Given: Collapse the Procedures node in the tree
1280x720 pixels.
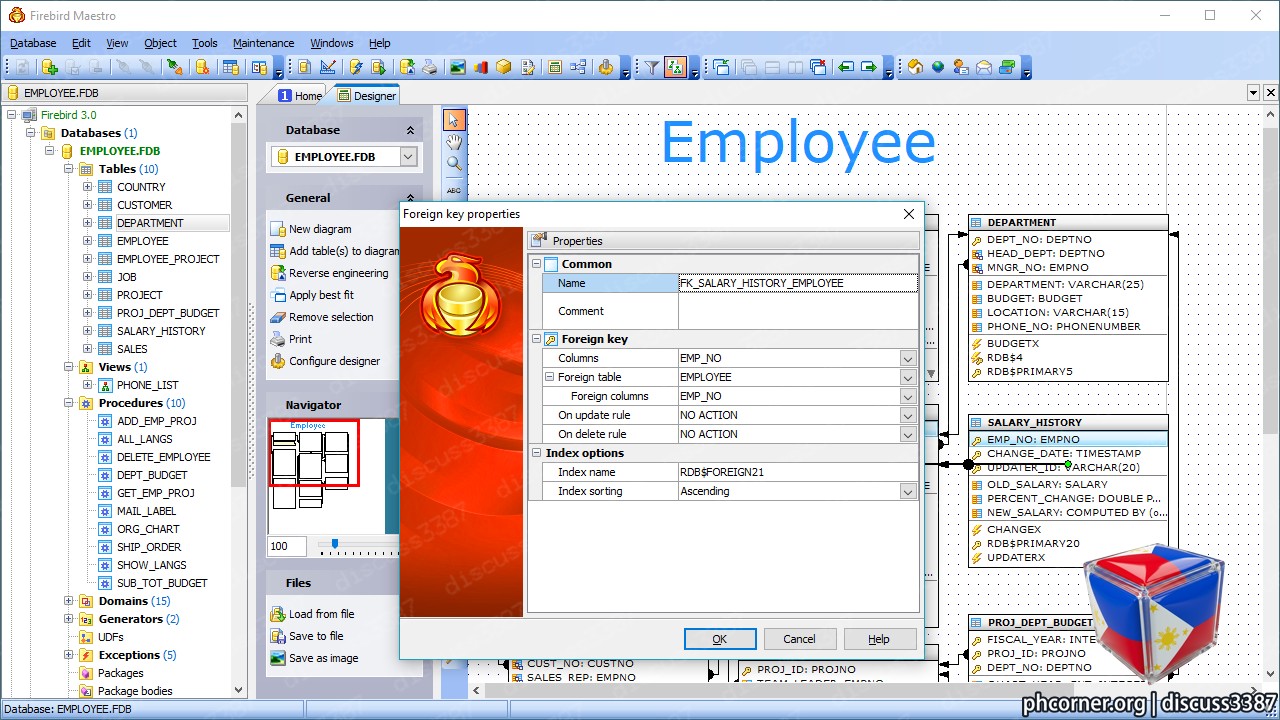Looking at the screenshot, I should 69,403.
